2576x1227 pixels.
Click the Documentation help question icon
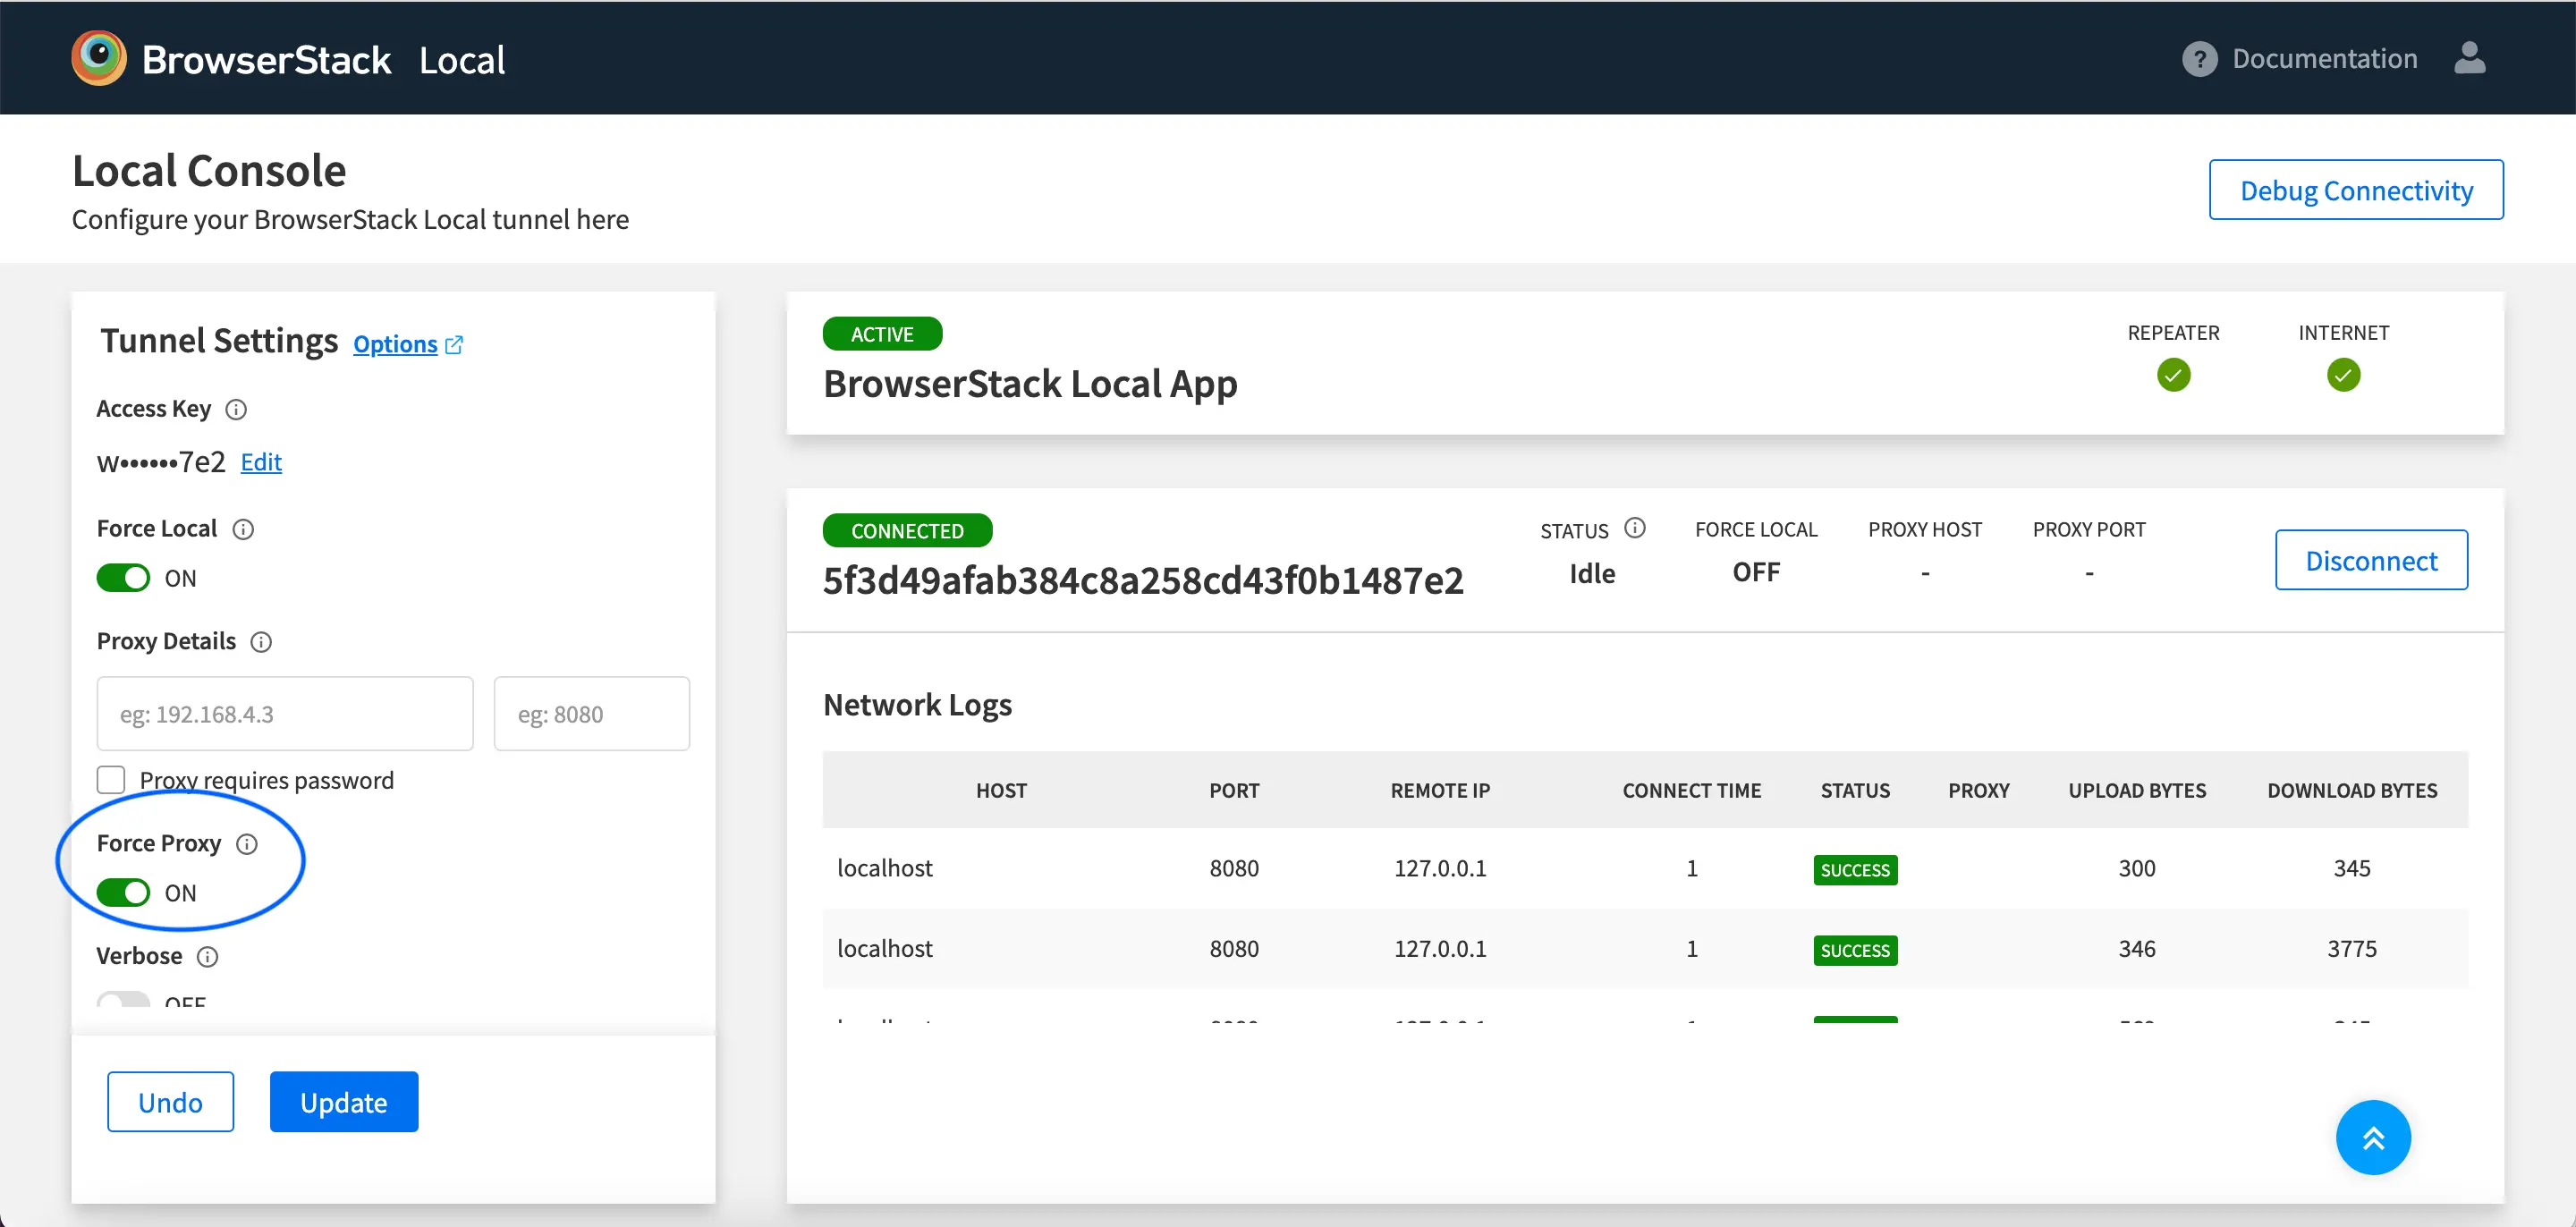point(2199,59)
